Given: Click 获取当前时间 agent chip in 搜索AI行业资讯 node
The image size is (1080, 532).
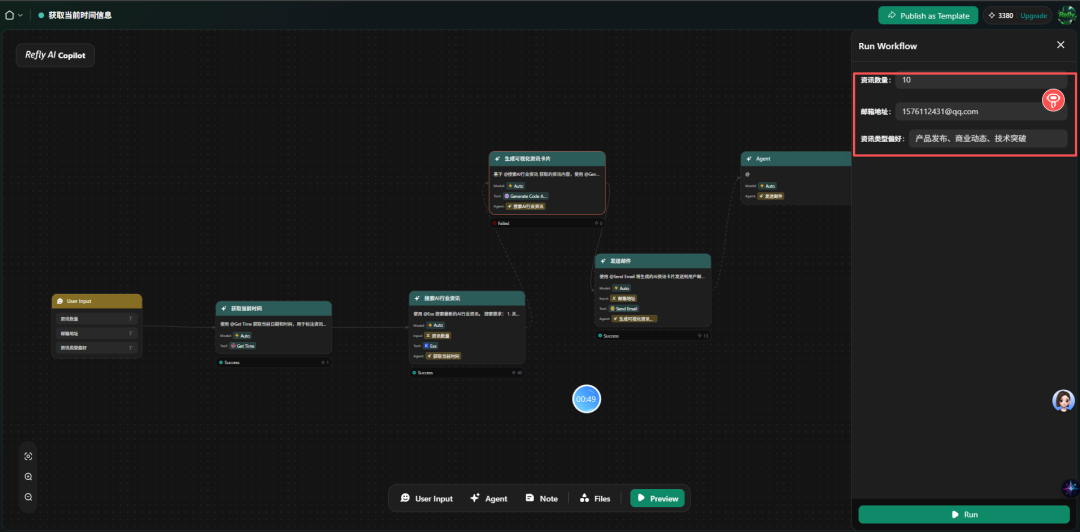Looking at the screenshot, I should click(x=444, y=356).
